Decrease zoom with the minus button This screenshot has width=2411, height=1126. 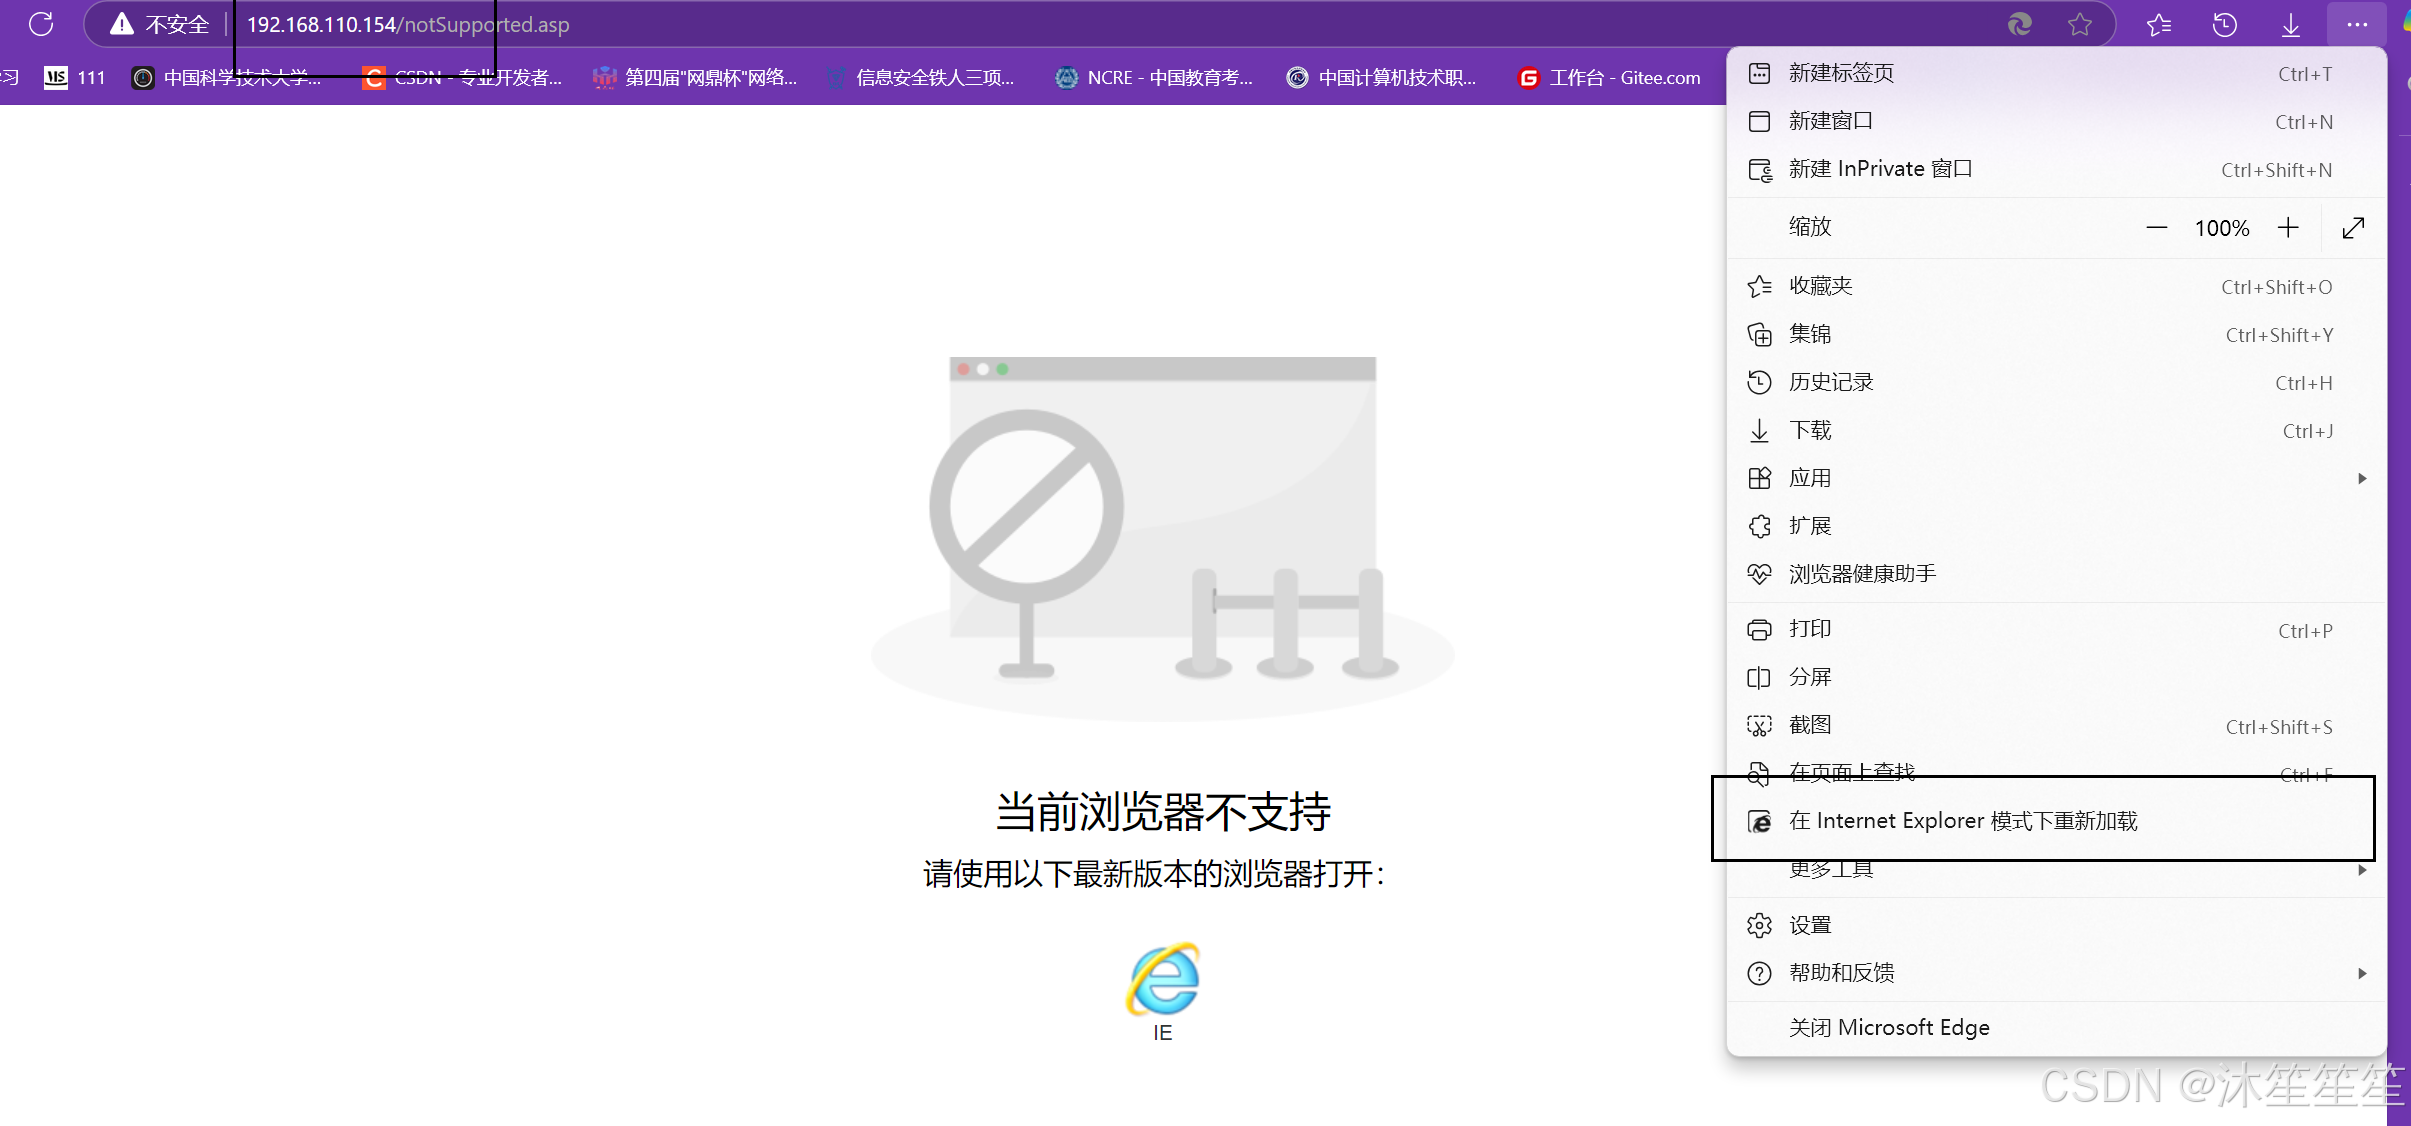pos(2157,228)
